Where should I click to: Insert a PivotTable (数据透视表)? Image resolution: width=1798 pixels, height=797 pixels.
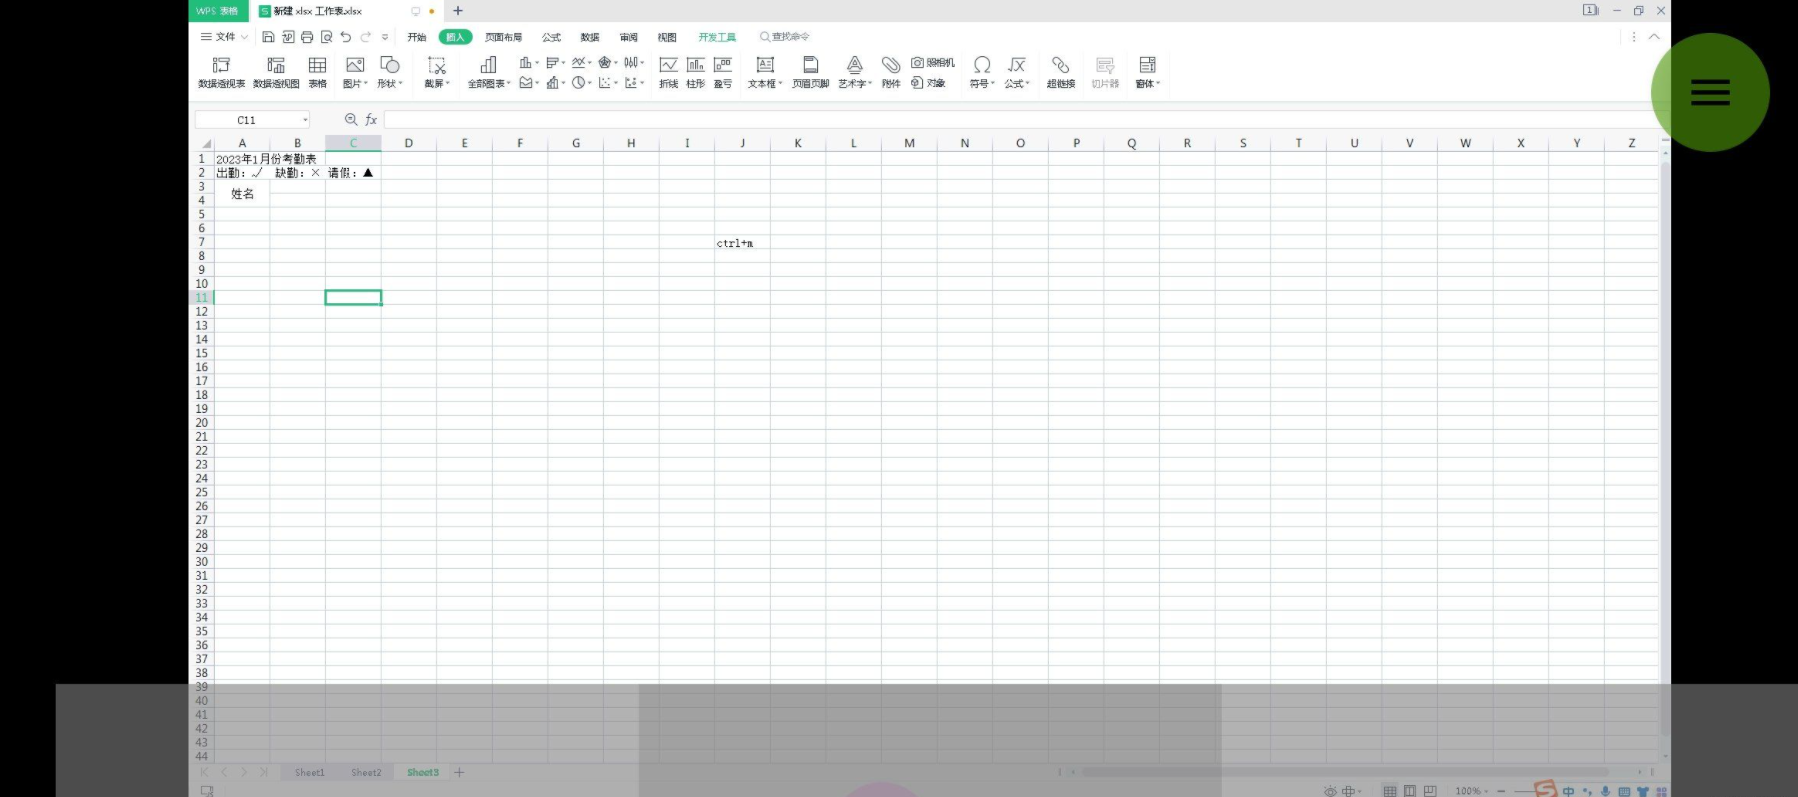[221, 72]
